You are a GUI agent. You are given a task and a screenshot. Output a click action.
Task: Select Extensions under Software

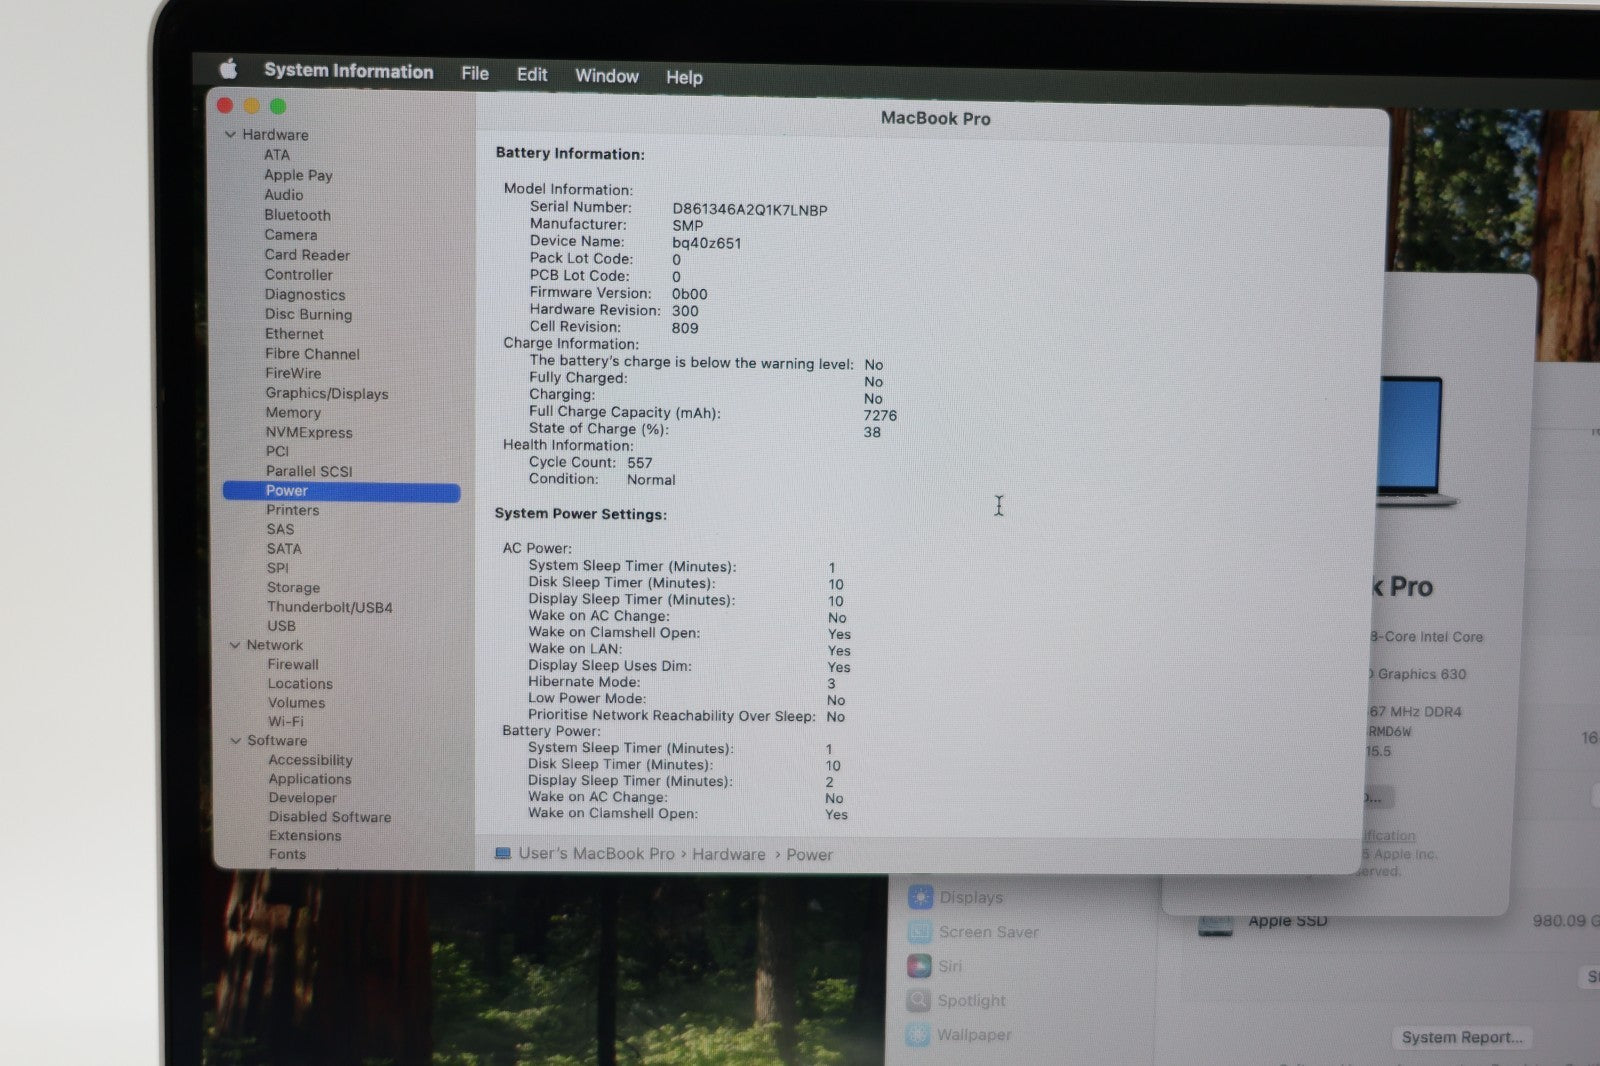point(305,836)
